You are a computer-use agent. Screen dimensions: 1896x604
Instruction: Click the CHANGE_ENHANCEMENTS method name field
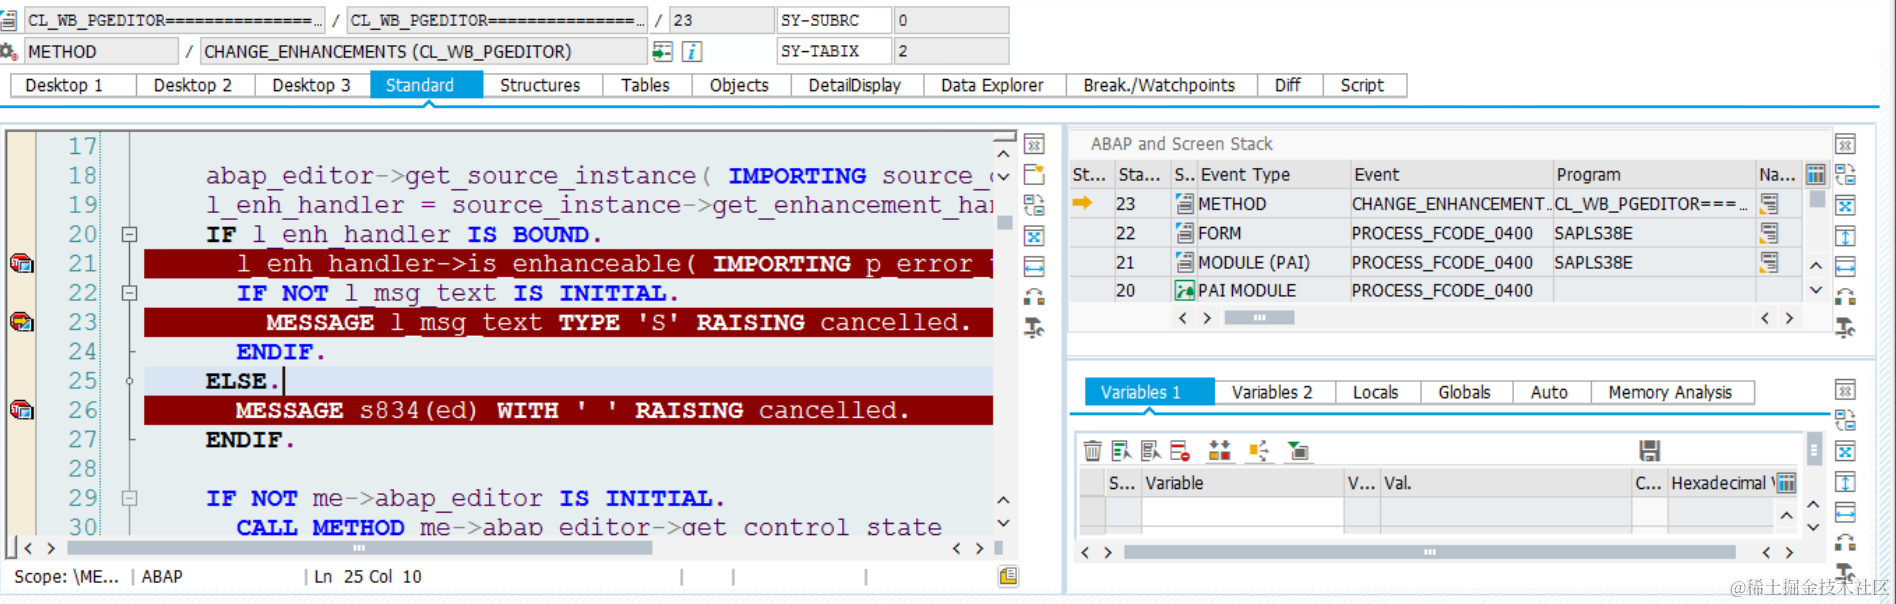tap(424, 51)
